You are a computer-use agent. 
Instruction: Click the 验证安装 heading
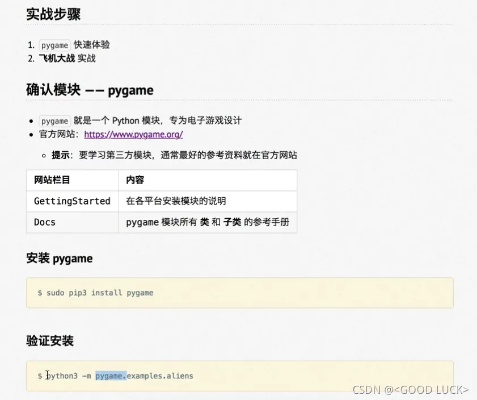pos(50,341)
